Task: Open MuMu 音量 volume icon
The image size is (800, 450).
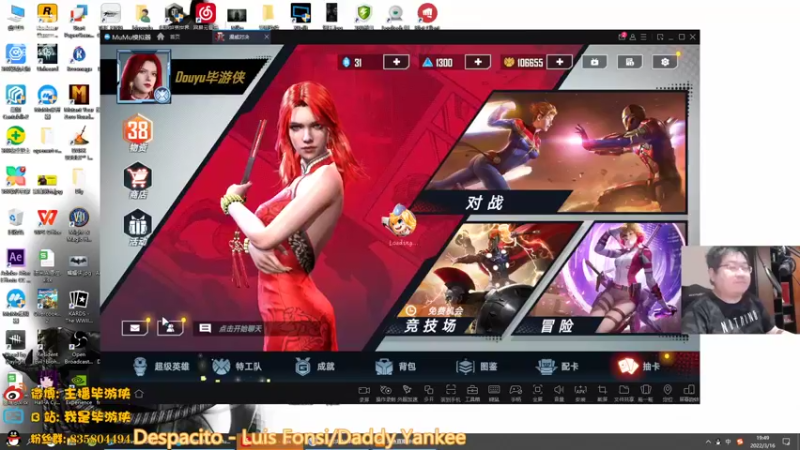Action: [559, 392]
